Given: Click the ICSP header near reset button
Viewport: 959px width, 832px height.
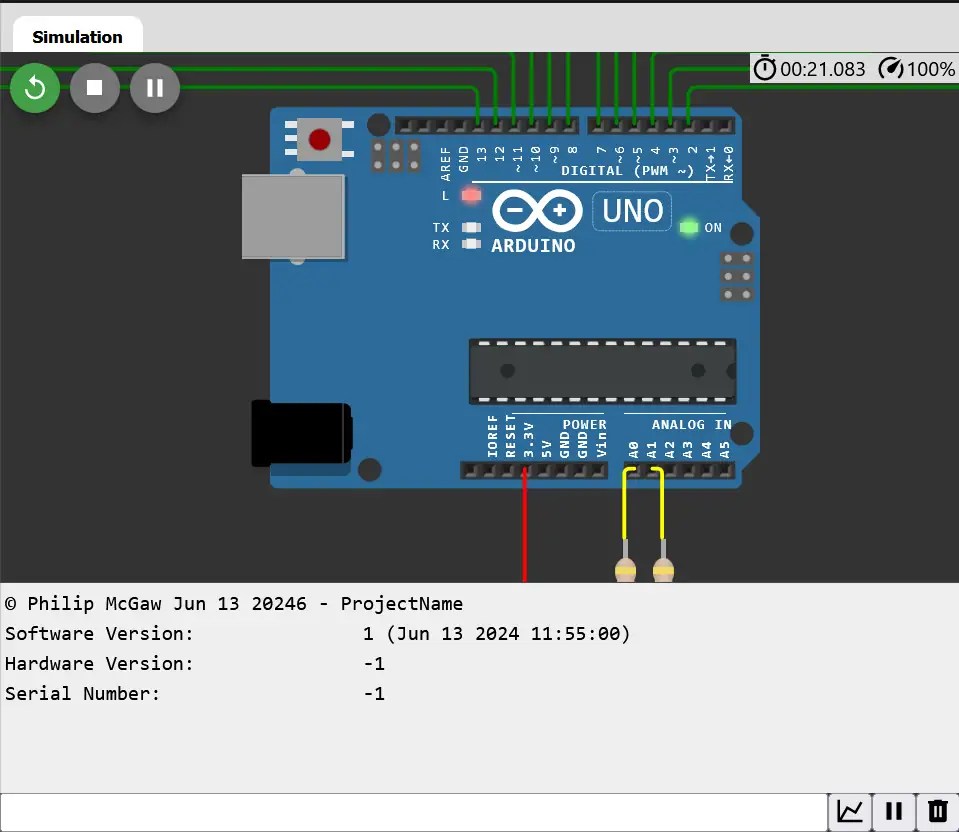Looking at the screenshot, I should (x=396, y=156).
